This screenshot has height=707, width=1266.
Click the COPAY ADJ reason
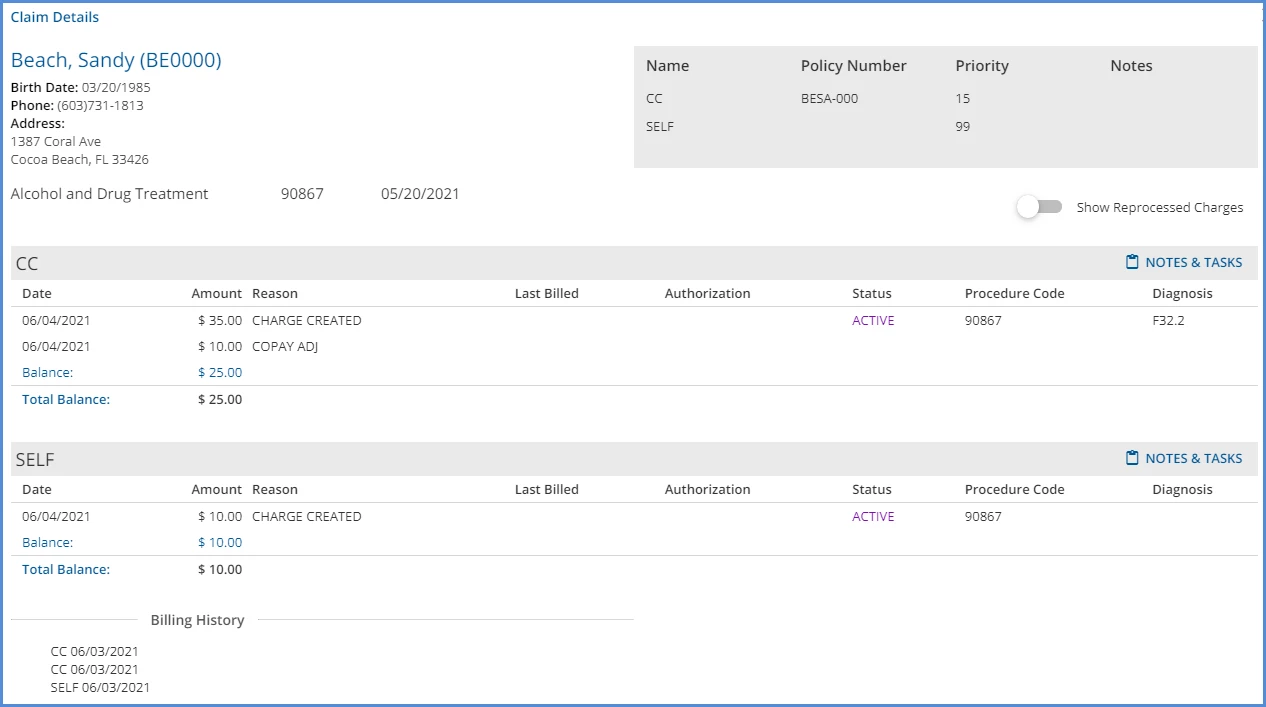click(285, 346)
